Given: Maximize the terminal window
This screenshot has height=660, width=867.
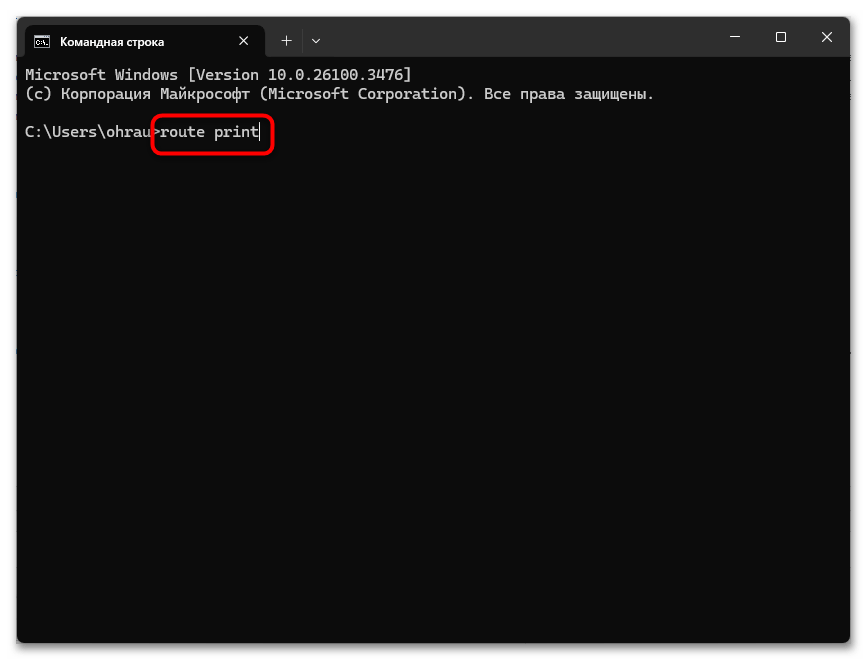Looking at the screenshot, I should [x=781, y=37].
